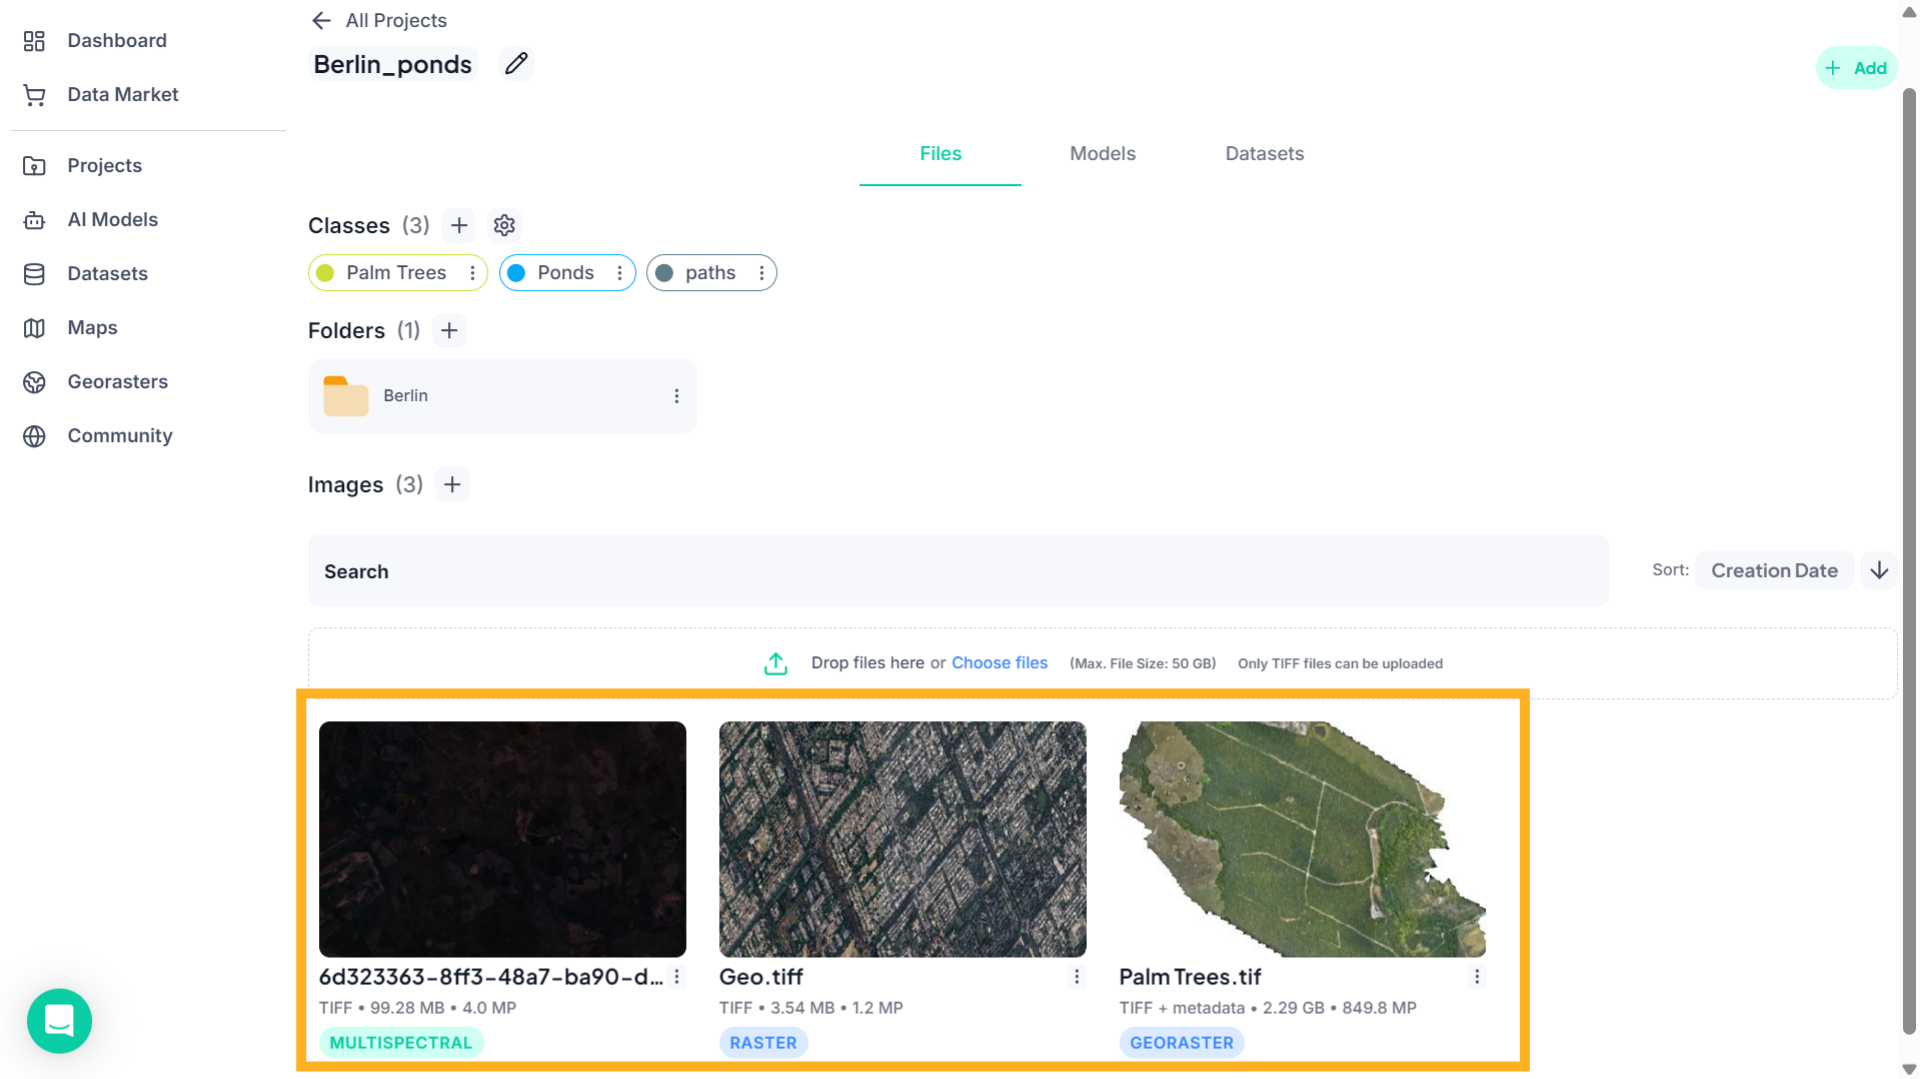Image resolution: width=1920 pixels, height=1079 pixels.
Task: Click the GEORASTER tag
Action: [x=1181, y=1043]
